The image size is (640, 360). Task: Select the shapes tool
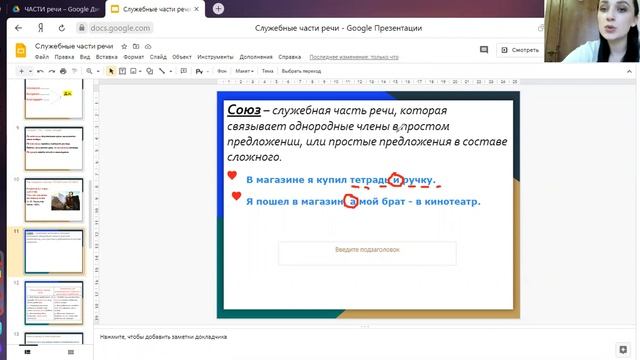click(x=149, y=71)
